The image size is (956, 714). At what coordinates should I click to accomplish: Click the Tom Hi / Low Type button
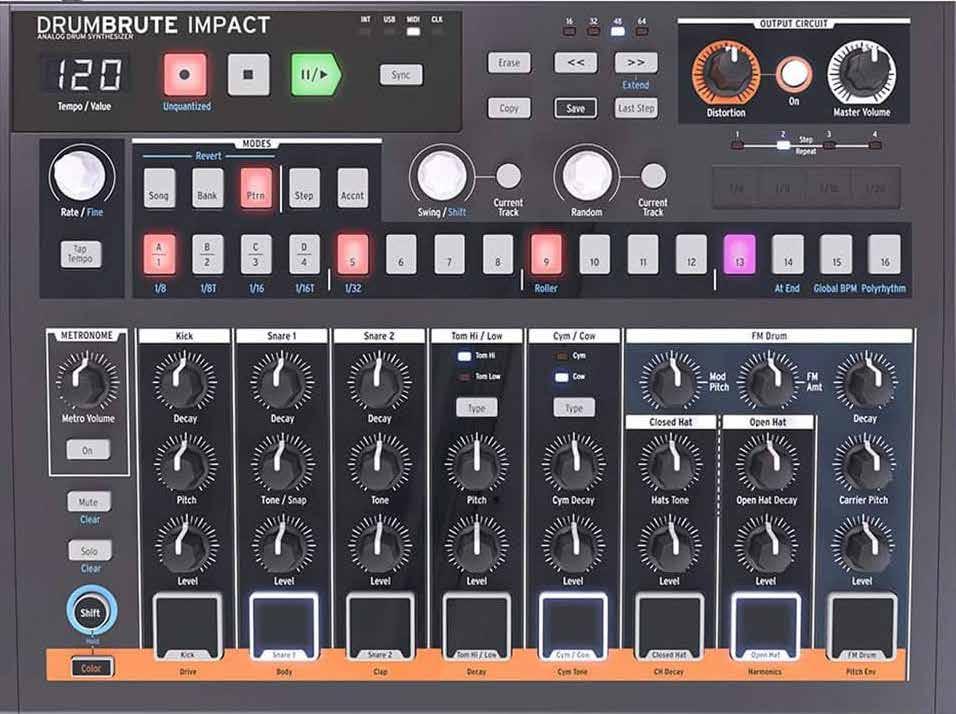coord(477,408)
